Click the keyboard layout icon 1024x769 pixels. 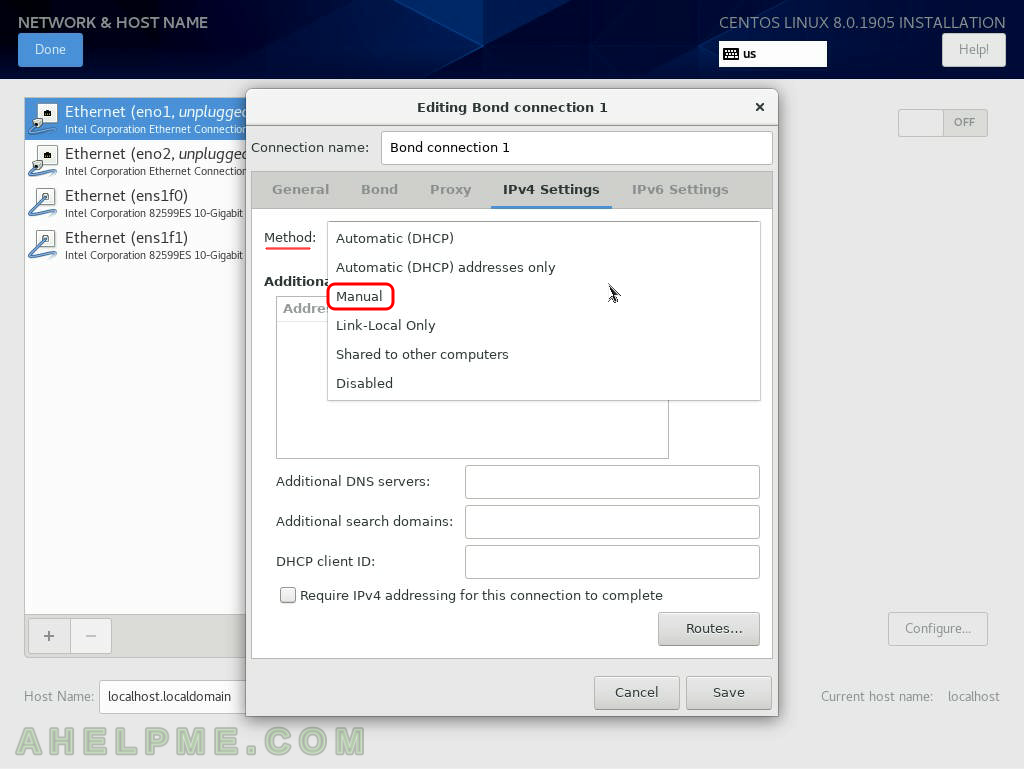click(x=731, y=54)
